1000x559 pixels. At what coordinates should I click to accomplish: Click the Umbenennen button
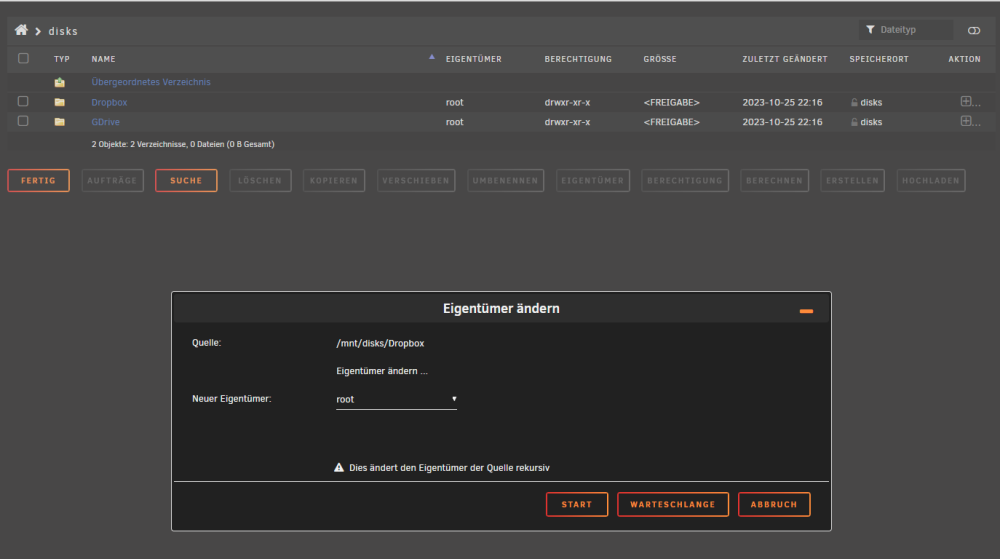click(505, 180)
